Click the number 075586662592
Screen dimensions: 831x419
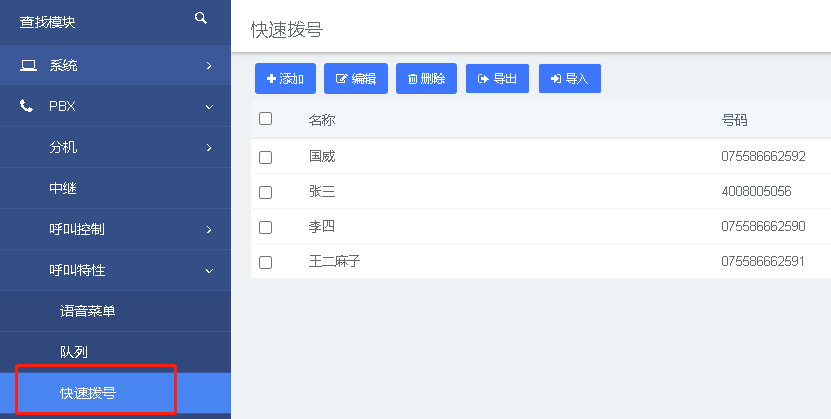click(x=763, y=156)
